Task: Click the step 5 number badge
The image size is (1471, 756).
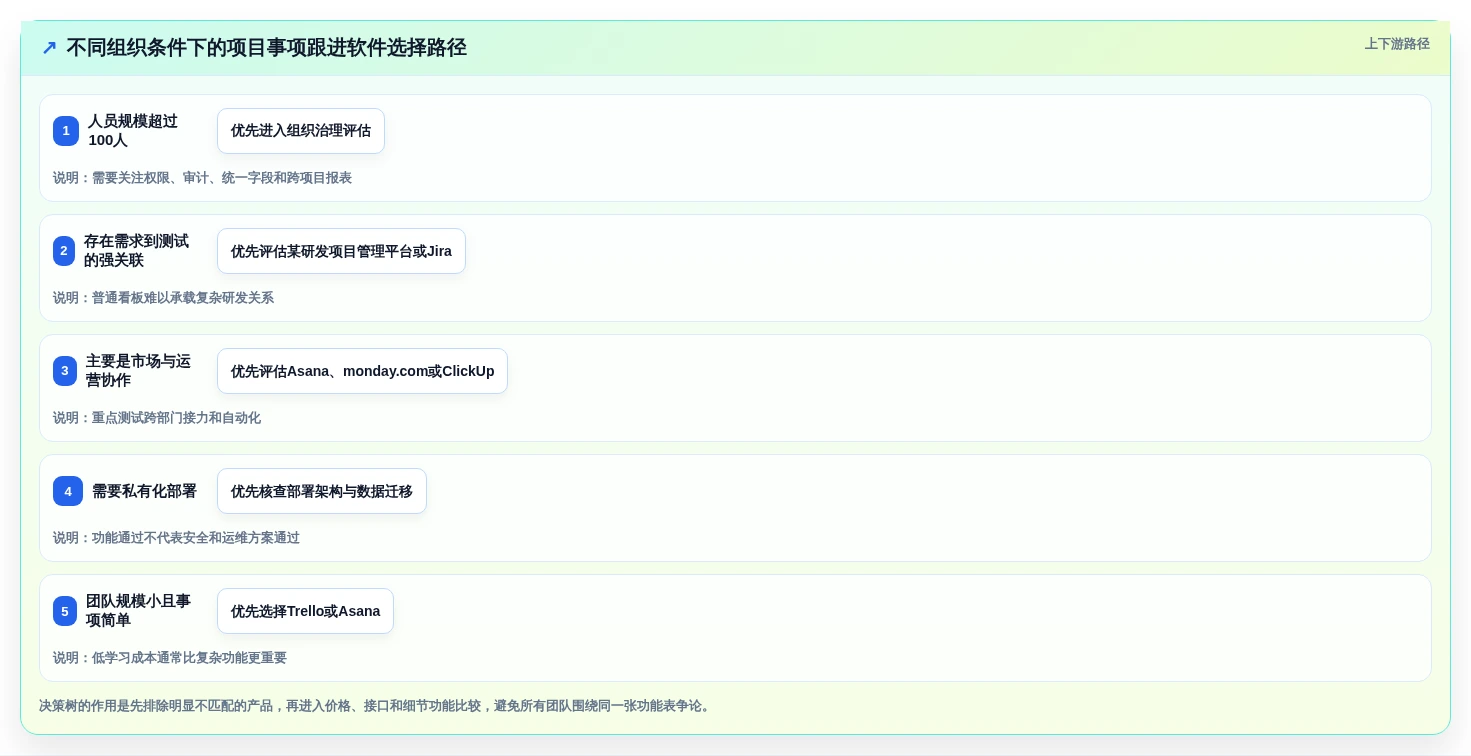Action: pos(65,611)
